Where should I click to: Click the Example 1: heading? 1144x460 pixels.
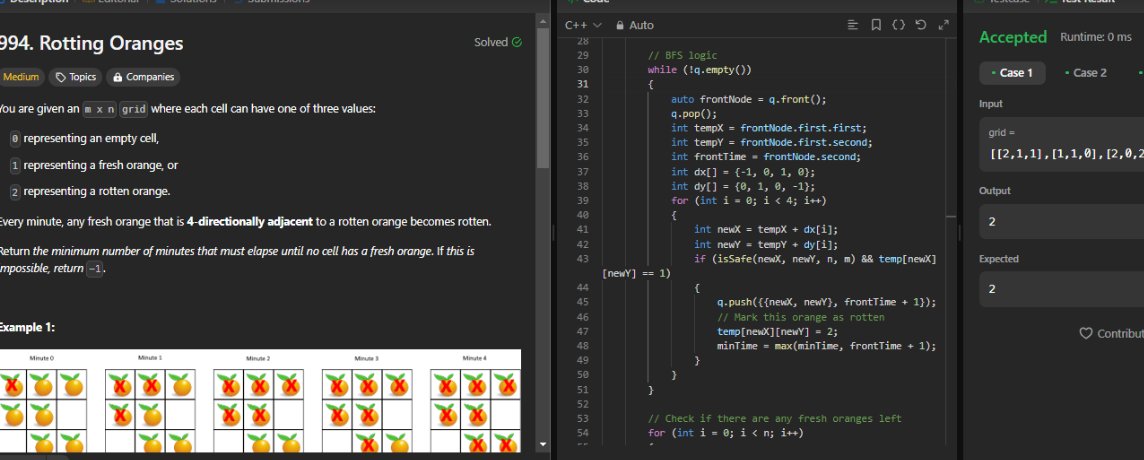pos(27,328)
